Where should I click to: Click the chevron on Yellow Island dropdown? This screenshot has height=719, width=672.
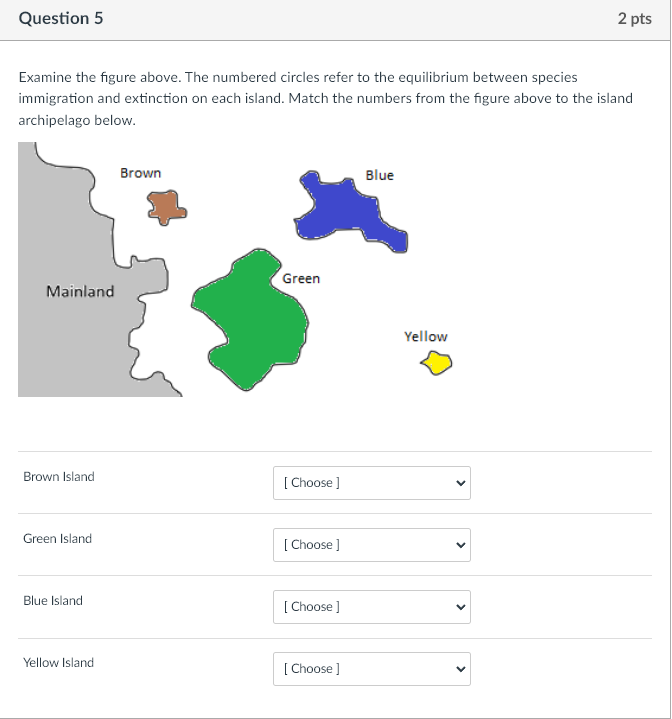[461, 669]
